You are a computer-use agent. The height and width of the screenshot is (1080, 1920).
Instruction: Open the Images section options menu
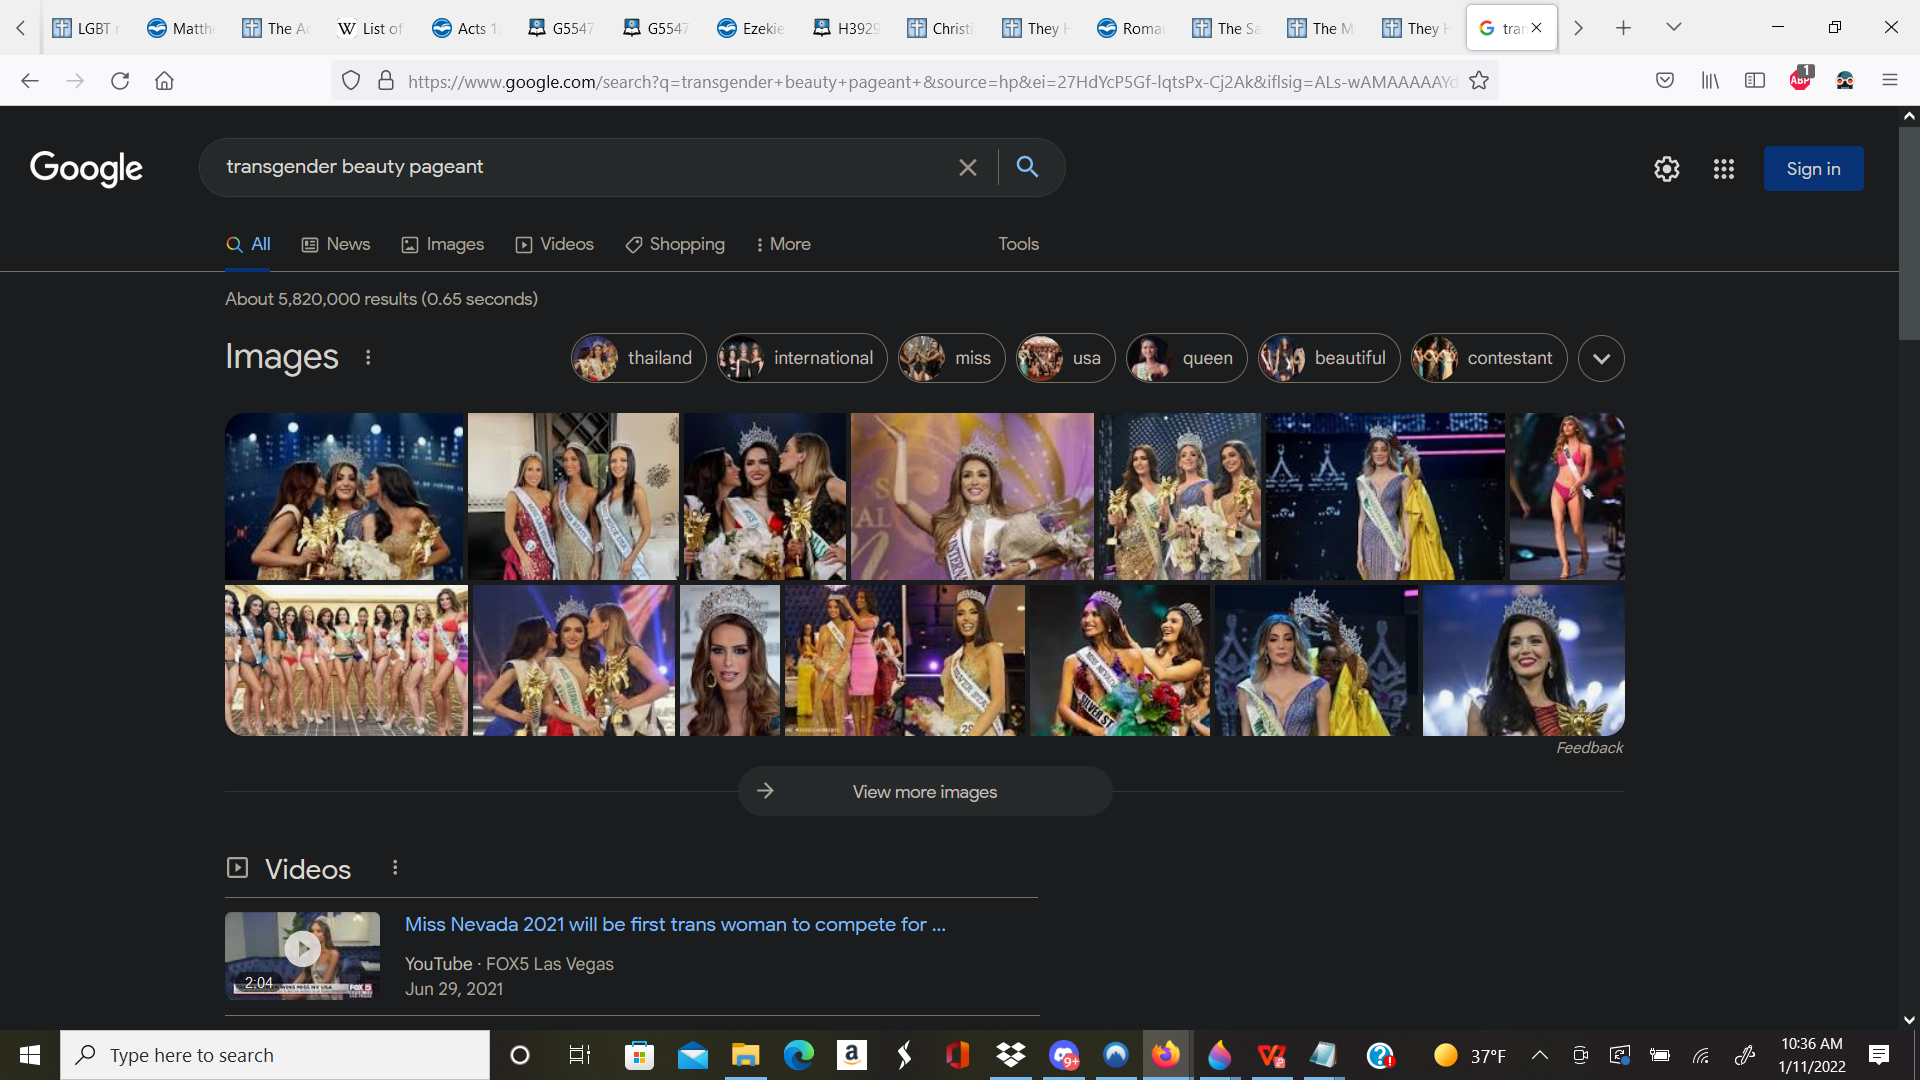coord(368,357)
